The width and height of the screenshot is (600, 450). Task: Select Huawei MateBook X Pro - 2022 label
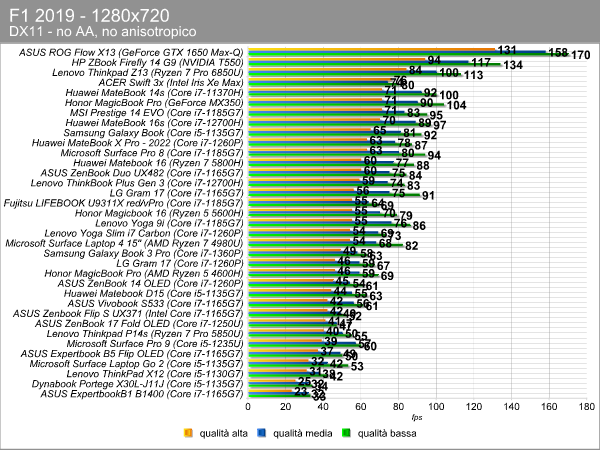tap(137, 143)
